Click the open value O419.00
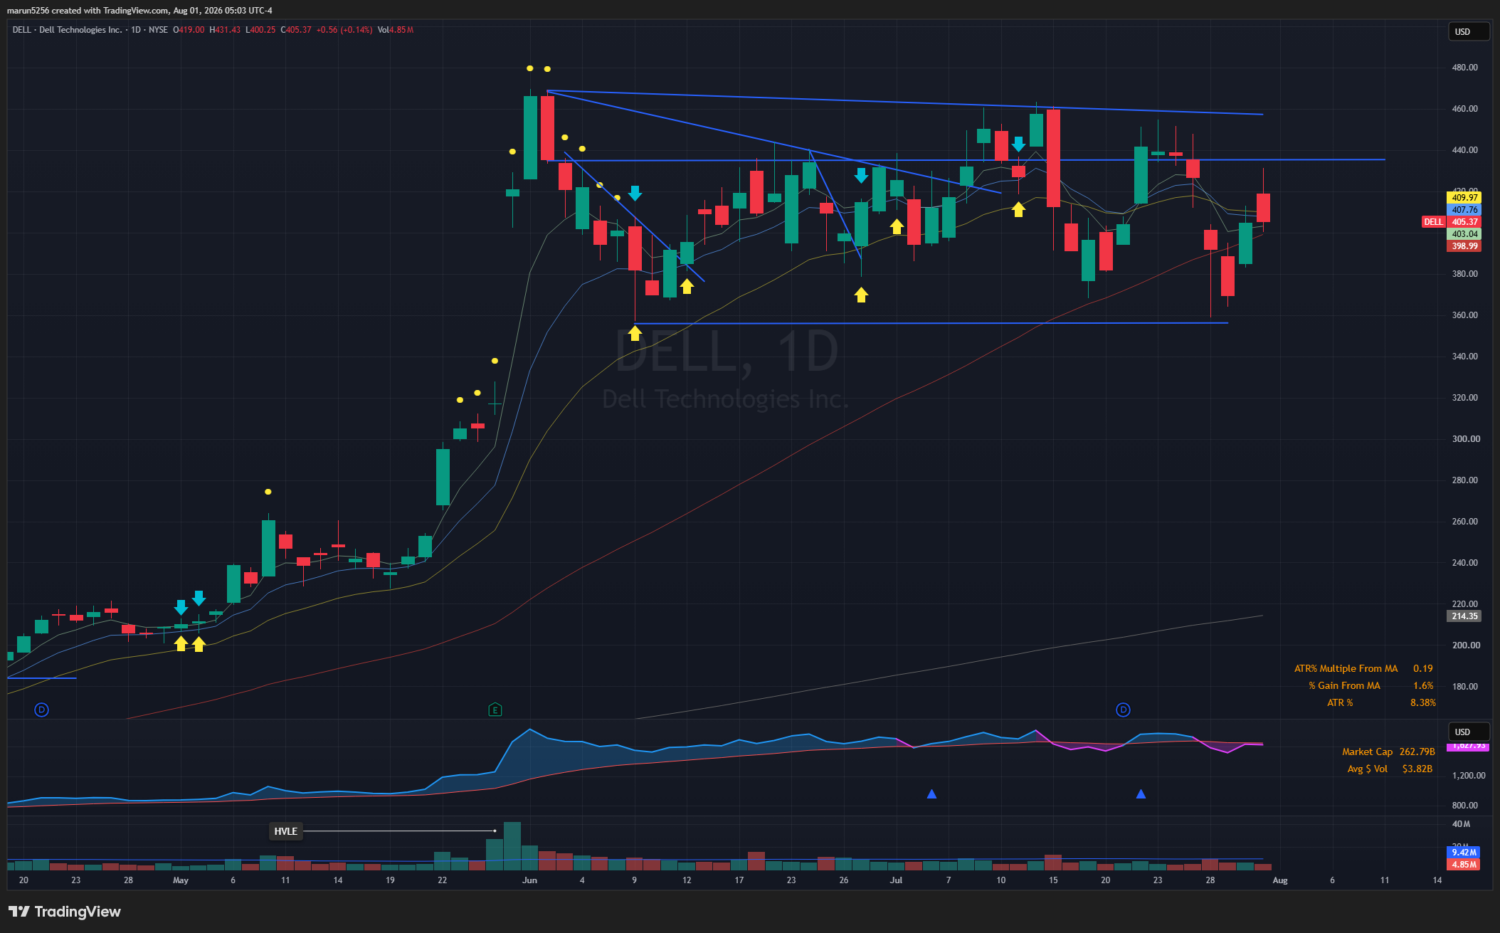 (x=189, y=30)
